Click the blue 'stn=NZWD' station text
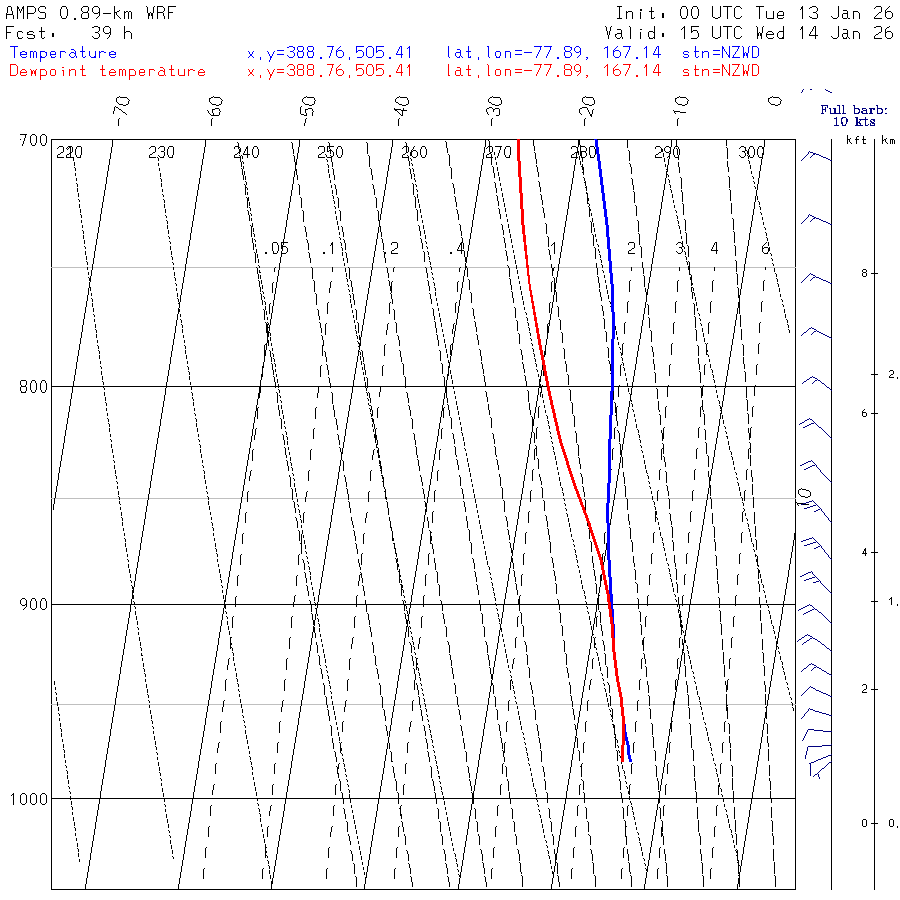Viewport: 900px width, 900px height. pos(721,53)
